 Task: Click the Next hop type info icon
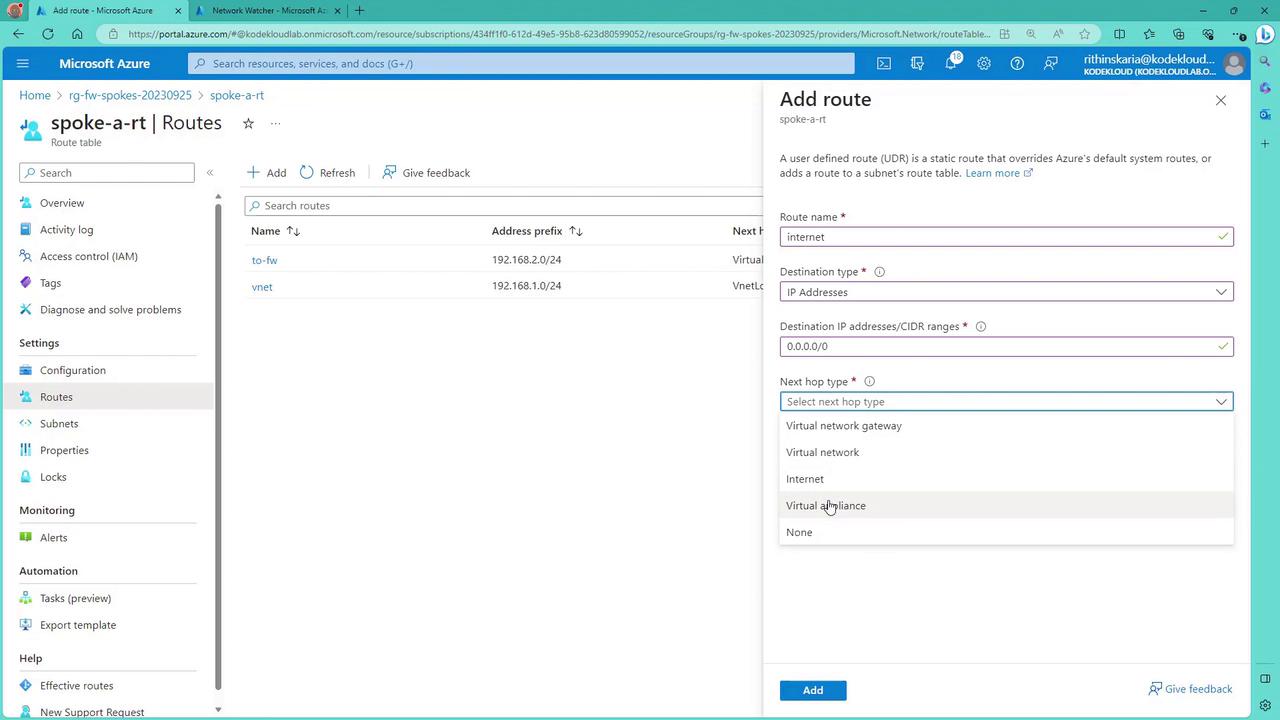click(x=869, y=381)
